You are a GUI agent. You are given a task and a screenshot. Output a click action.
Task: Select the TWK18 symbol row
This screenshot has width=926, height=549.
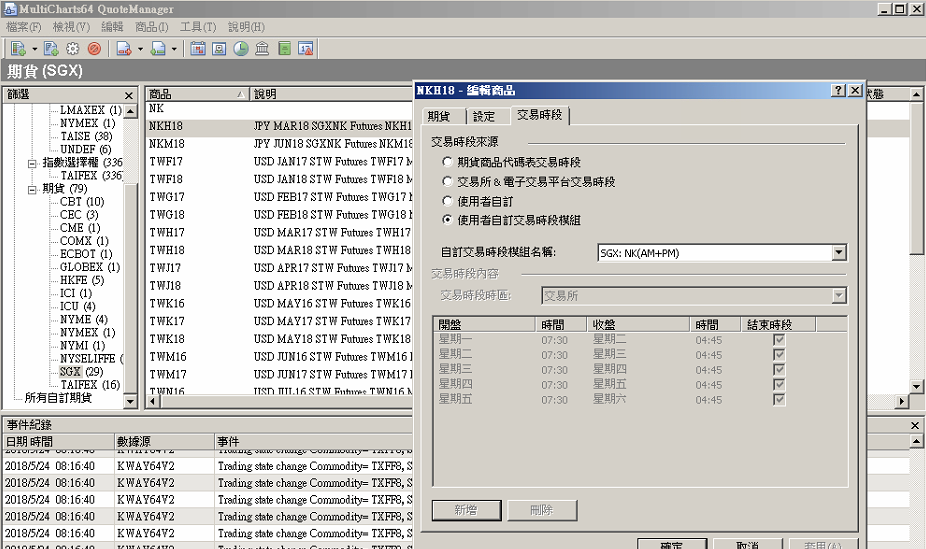(279, 339)
